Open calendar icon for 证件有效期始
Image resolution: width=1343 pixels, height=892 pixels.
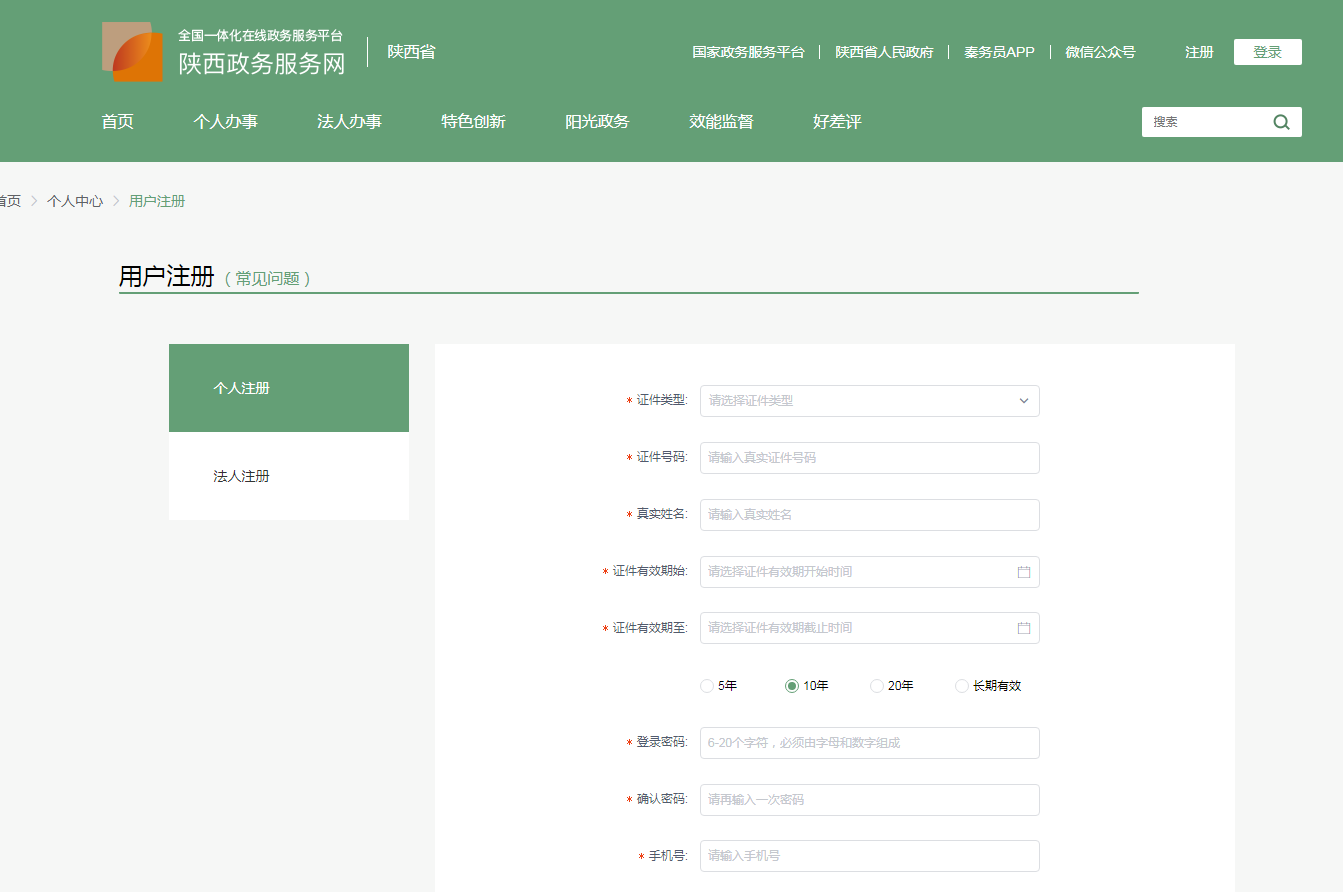point(1023,572)
